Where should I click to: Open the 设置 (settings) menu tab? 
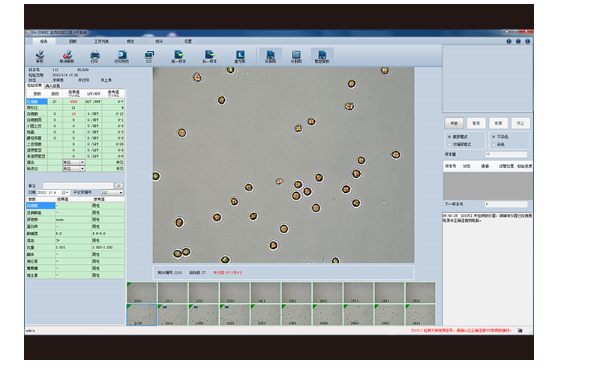click(x=188, y=41)
